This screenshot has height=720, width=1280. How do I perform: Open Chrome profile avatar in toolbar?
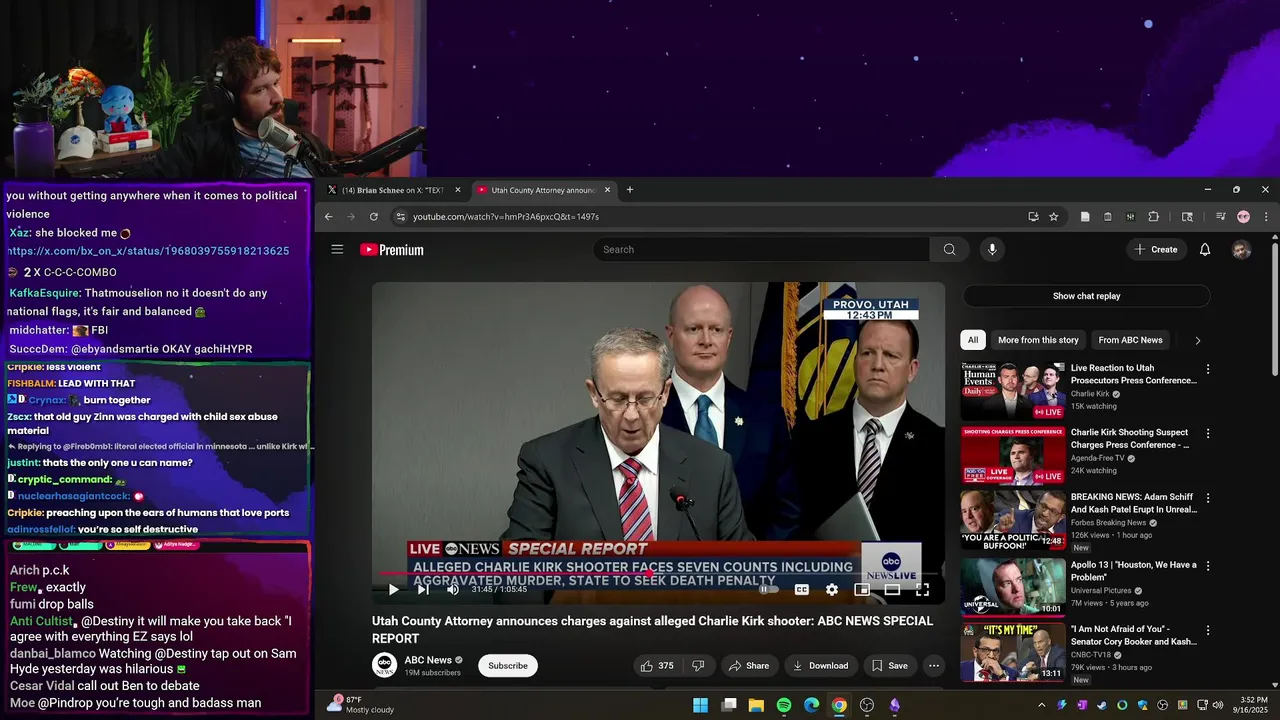pyautogui.click(x=1243, y=217)
